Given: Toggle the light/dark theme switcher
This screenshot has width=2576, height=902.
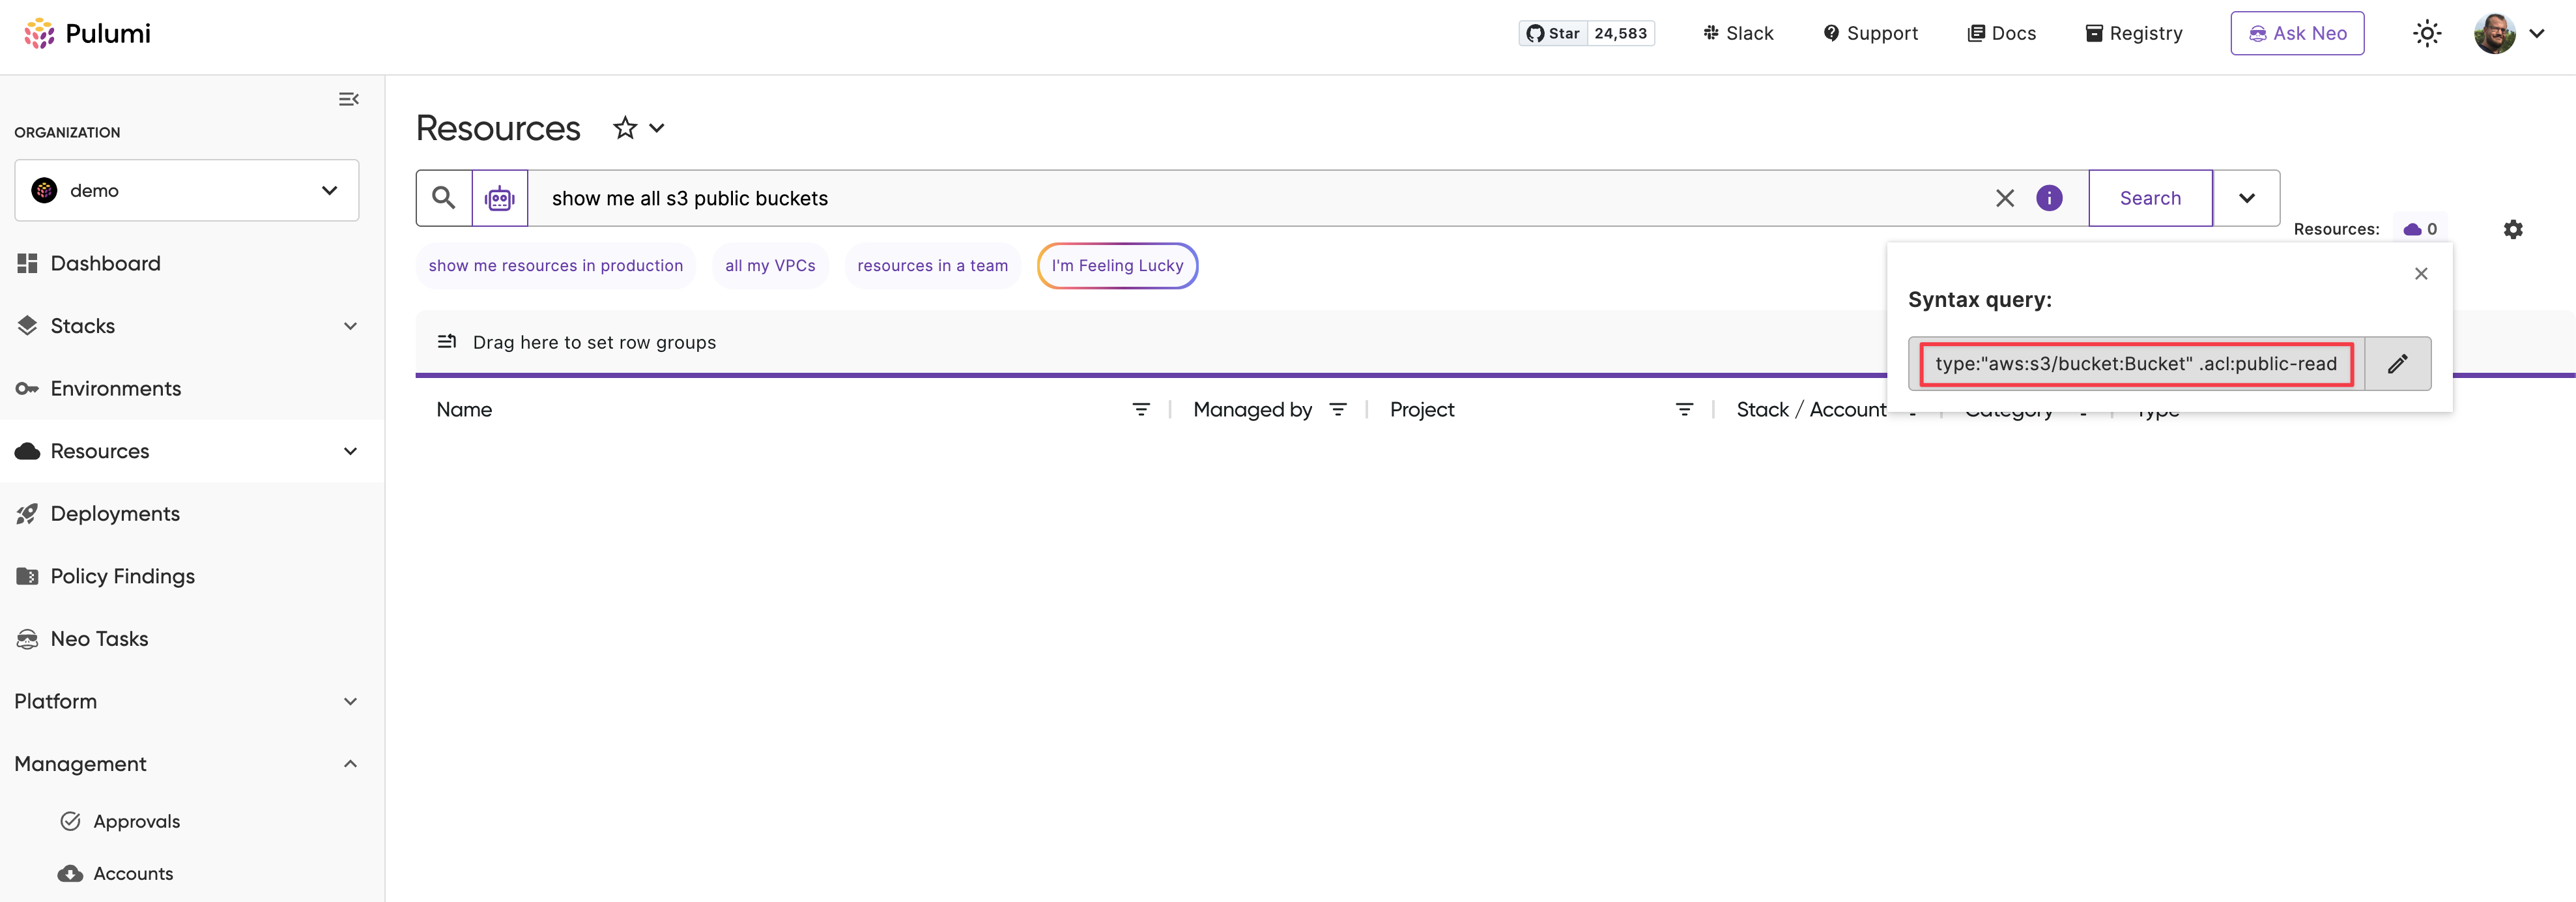Looking at the screenshot, I should click(2427, 33).
